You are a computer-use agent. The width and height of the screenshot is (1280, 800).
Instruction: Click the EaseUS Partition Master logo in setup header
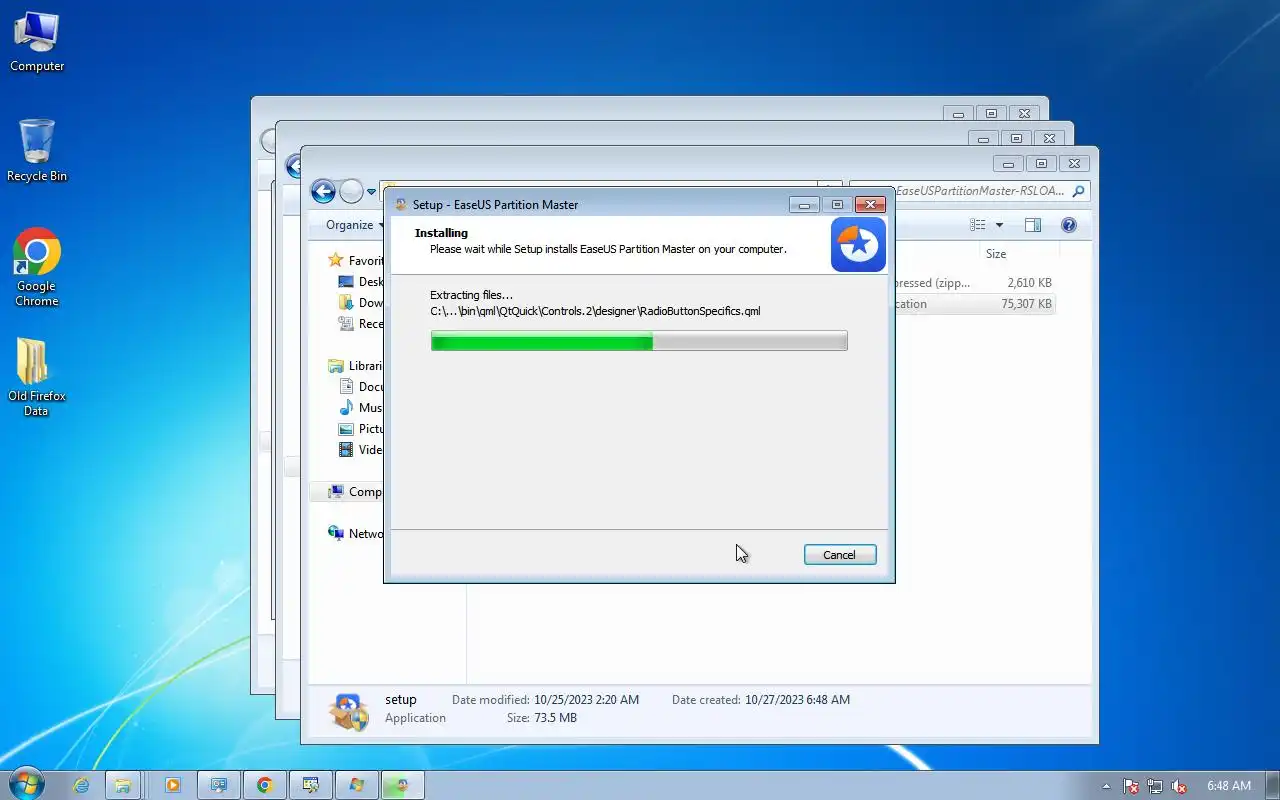pos(858,245)
